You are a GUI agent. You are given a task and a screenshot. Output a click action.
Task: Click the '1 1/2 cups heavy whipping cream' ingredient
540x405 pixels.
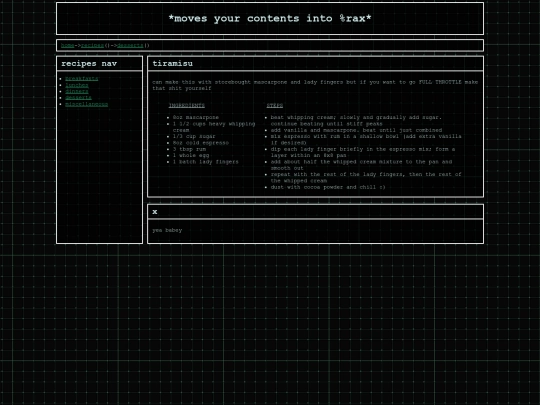(x=214, y=127)
